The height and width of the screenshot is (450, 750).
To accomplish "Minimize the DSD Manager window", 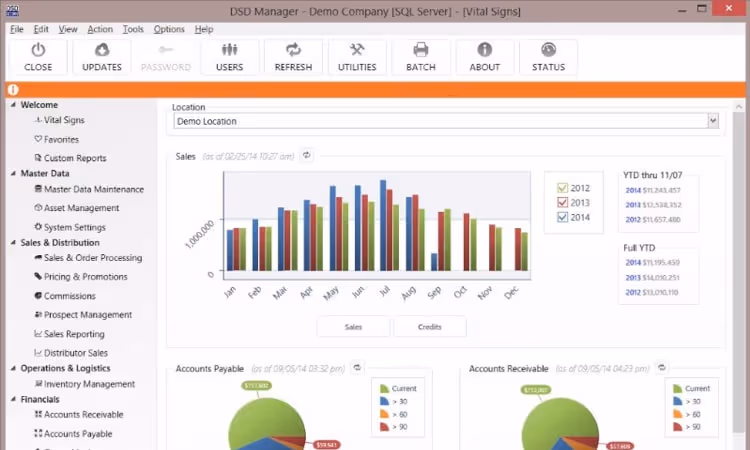I will (682, 10).
